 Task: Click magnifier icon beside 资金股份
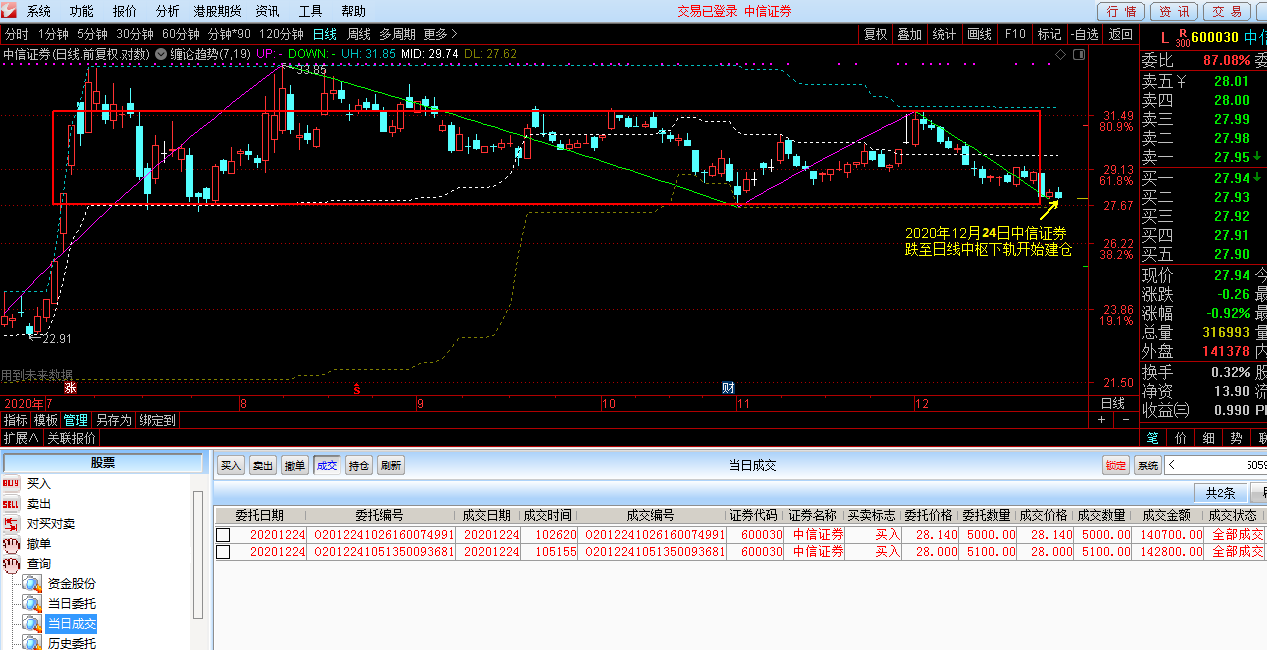click(33, 584)
